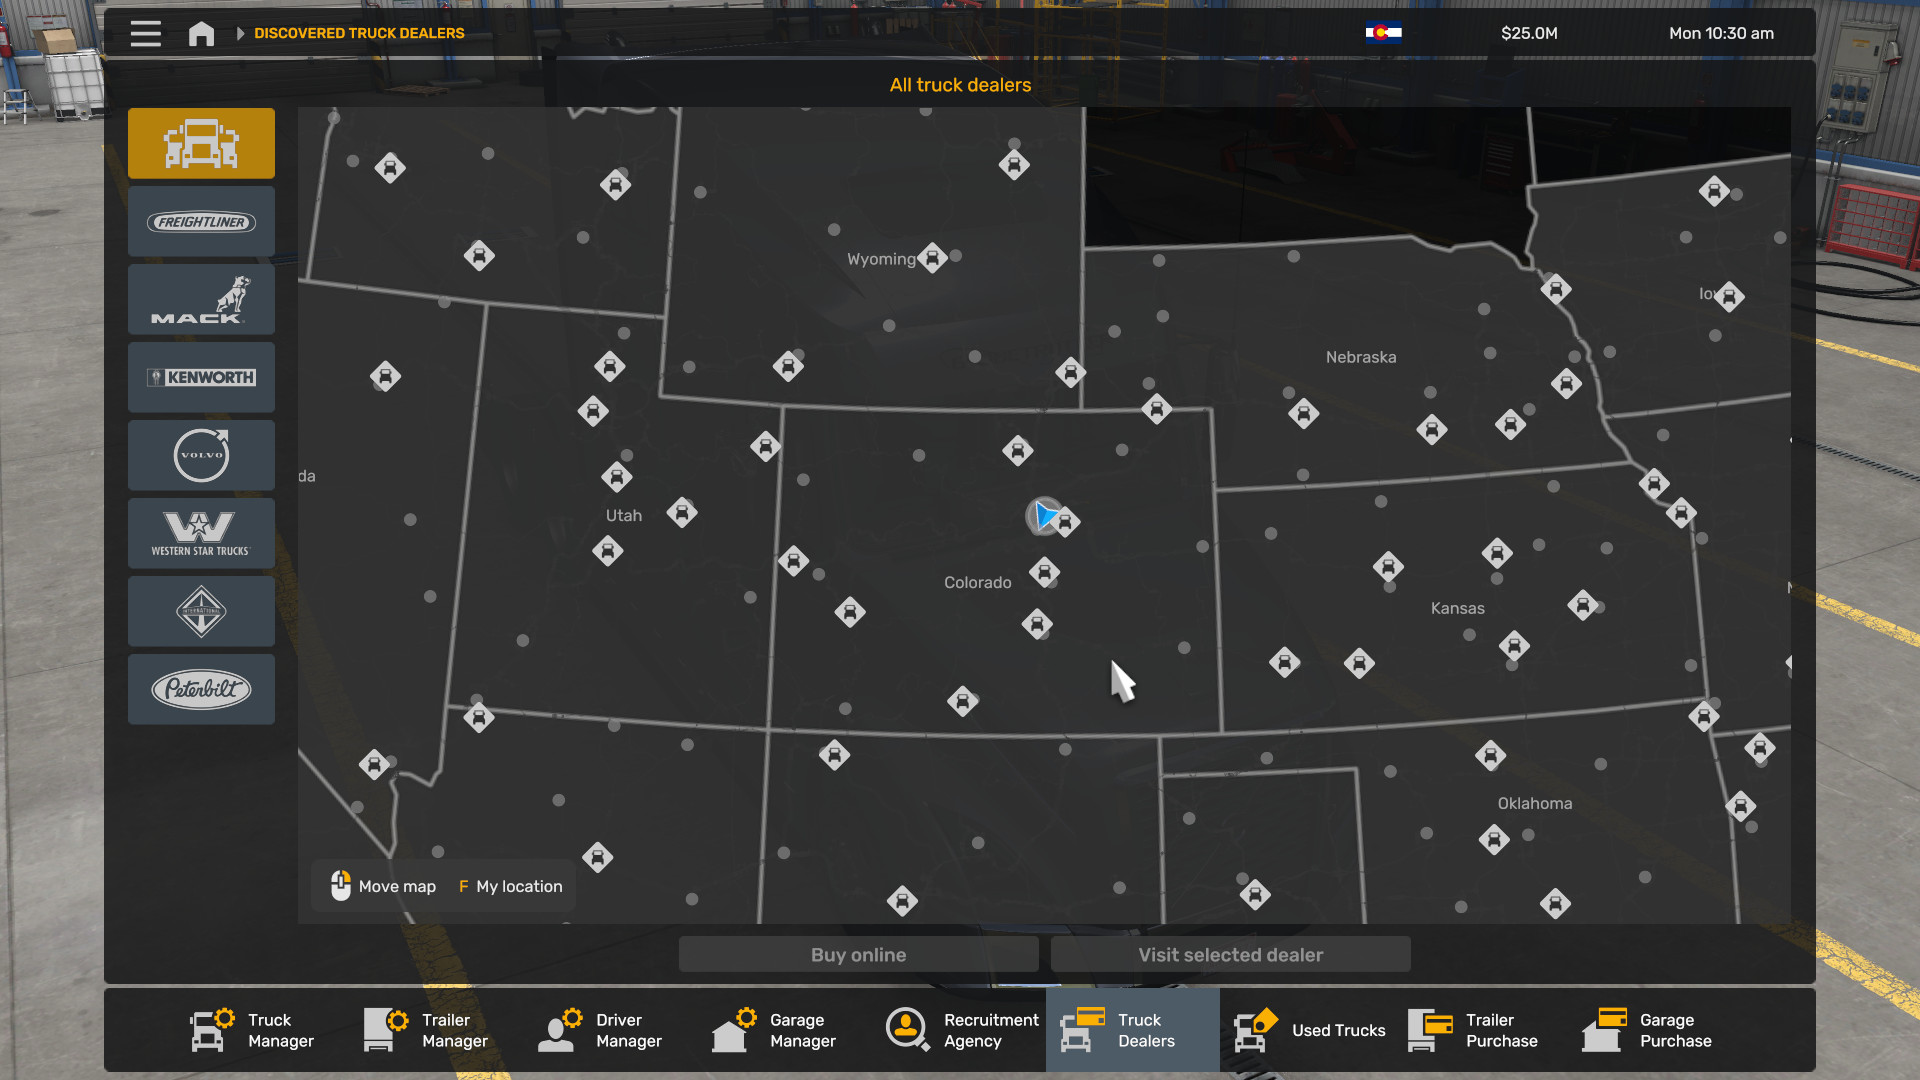Screen dimensions: 1920x1080
Task: Open the Recruitment Agency tab
Action: (960, 1030)
